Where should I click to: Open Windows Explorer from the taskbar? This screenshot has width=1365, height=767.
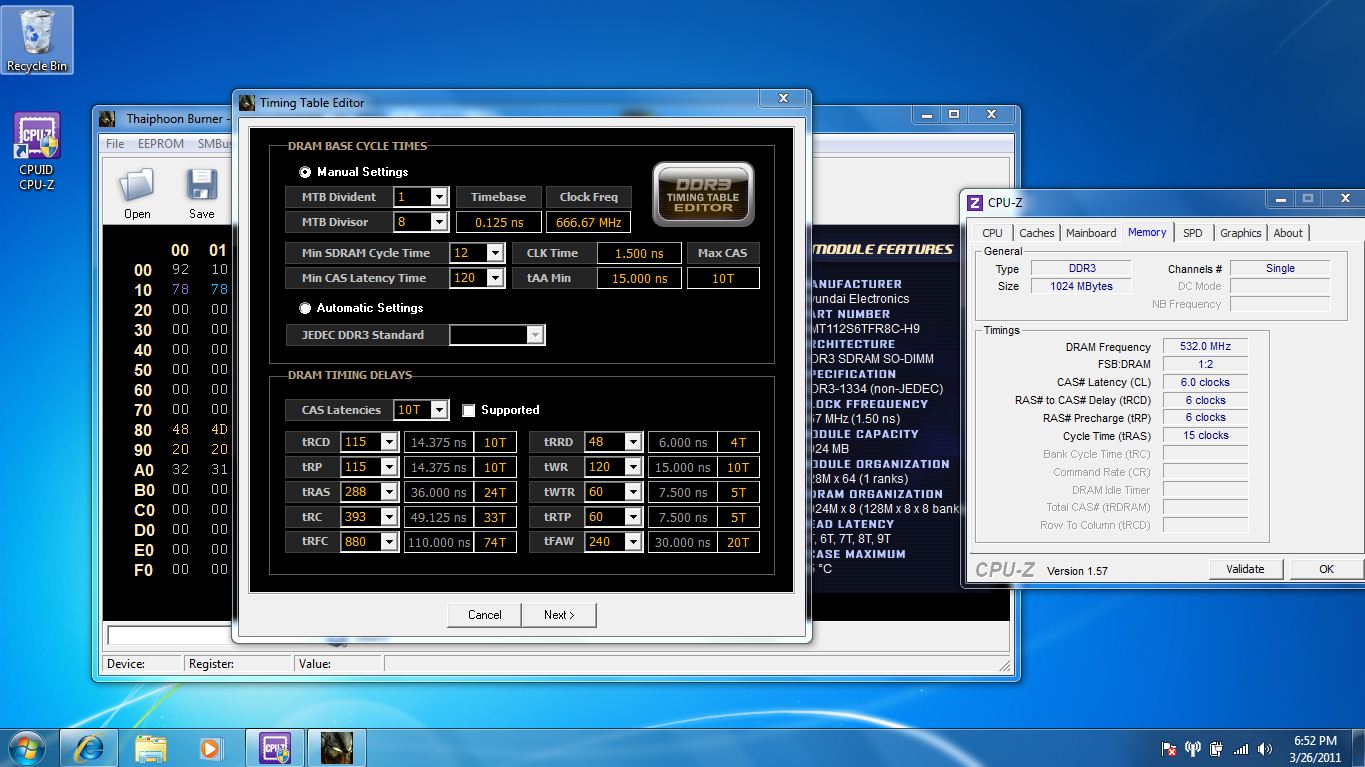151,748
